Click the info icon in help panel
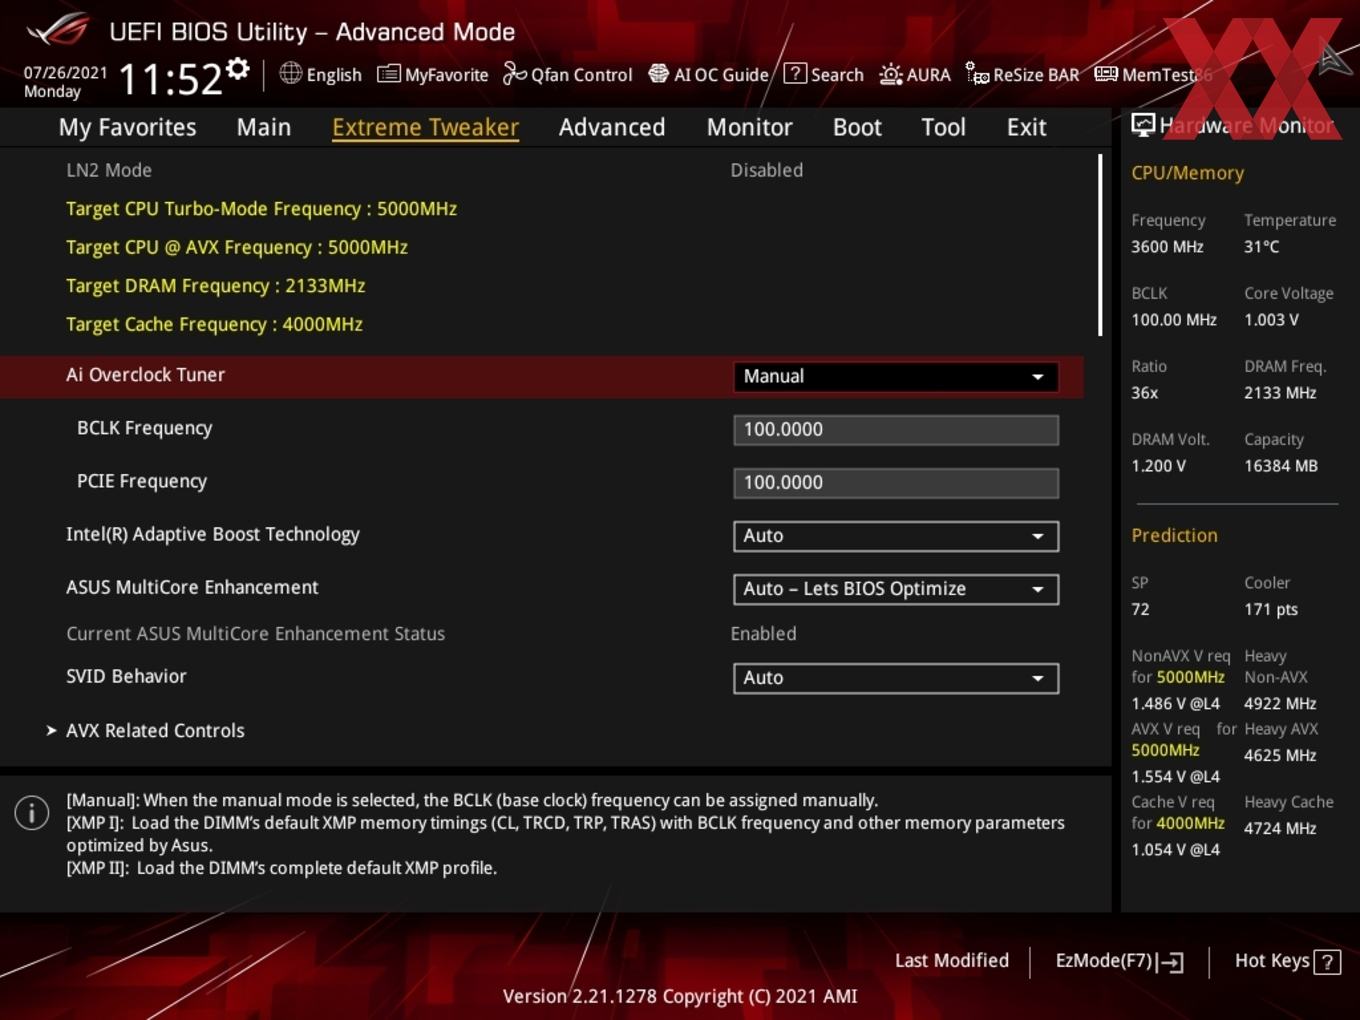 [x=32, y=812]
